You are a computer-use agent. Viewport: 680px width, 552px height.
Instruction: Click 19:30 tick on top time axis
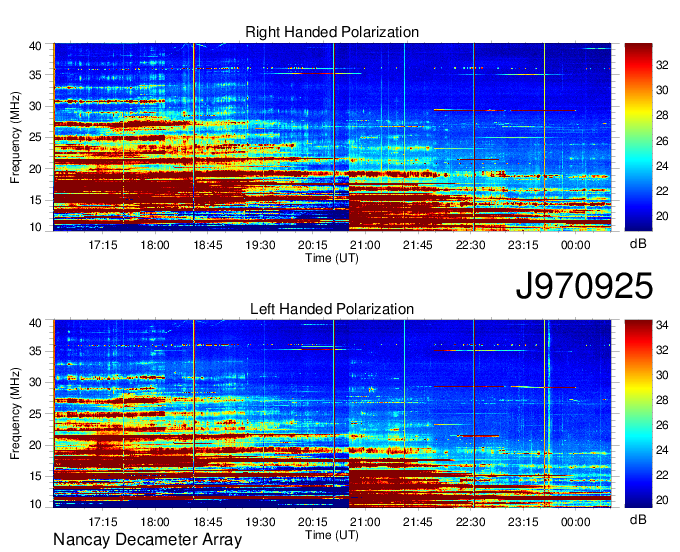pyautogui.click(x=260, y=245)
